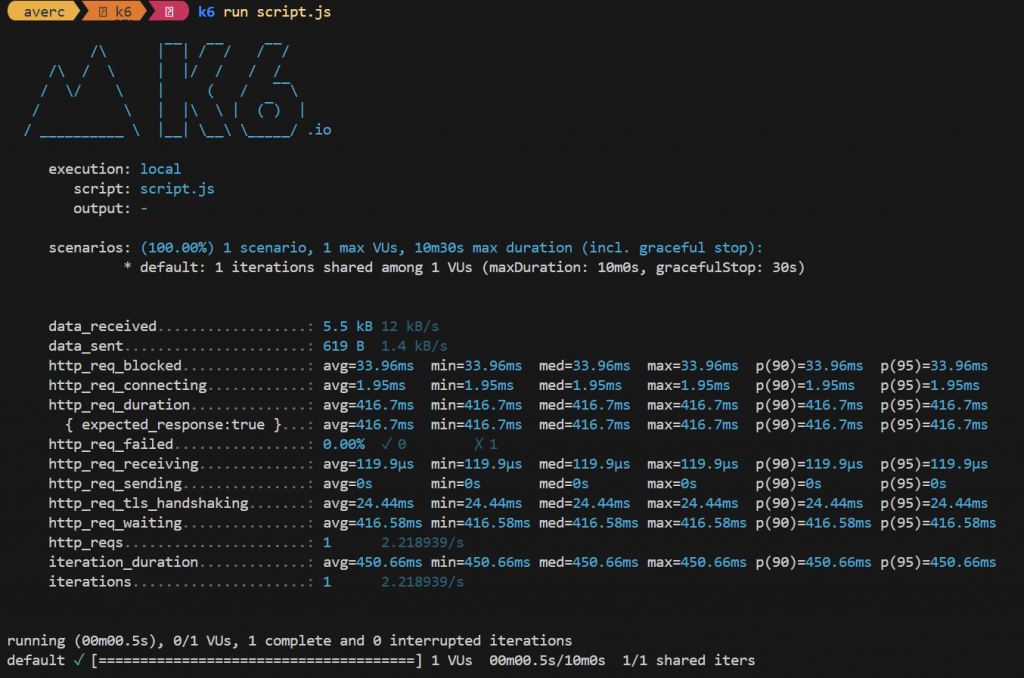Click the checkmark '0' passes count
The image size is (1024, 678).
click(x=394, y=444)
